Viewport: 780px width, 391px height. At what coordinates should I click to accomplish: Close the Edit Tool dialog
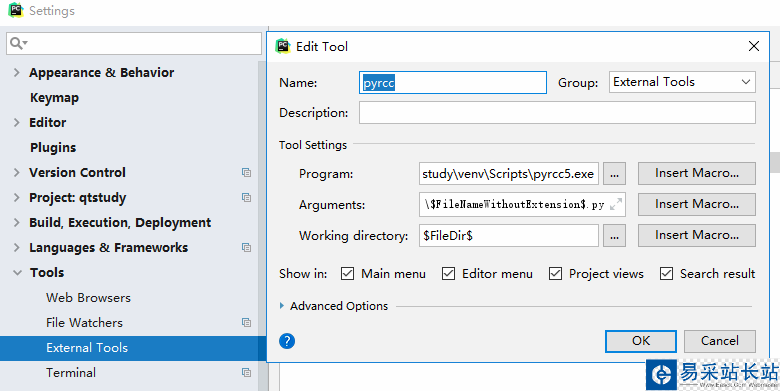[x=754, y=46]
